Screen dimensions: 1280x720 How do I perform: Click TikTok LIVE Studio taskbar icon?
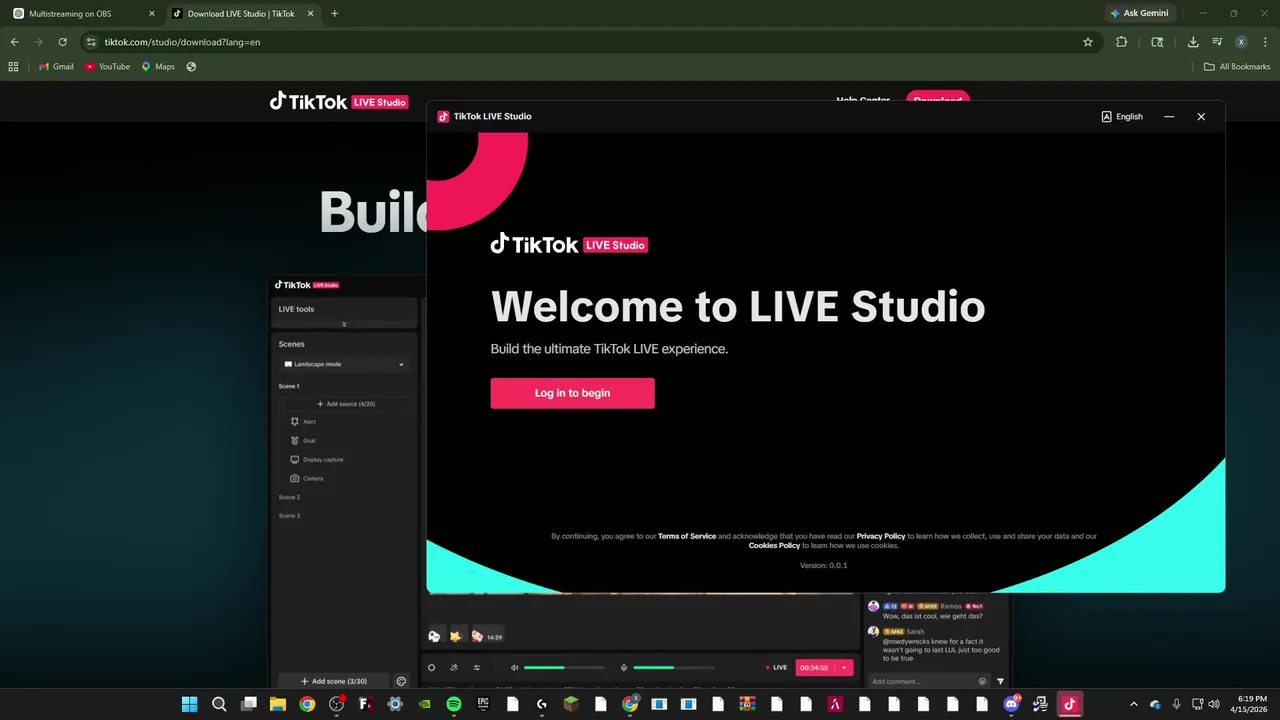1069,704
